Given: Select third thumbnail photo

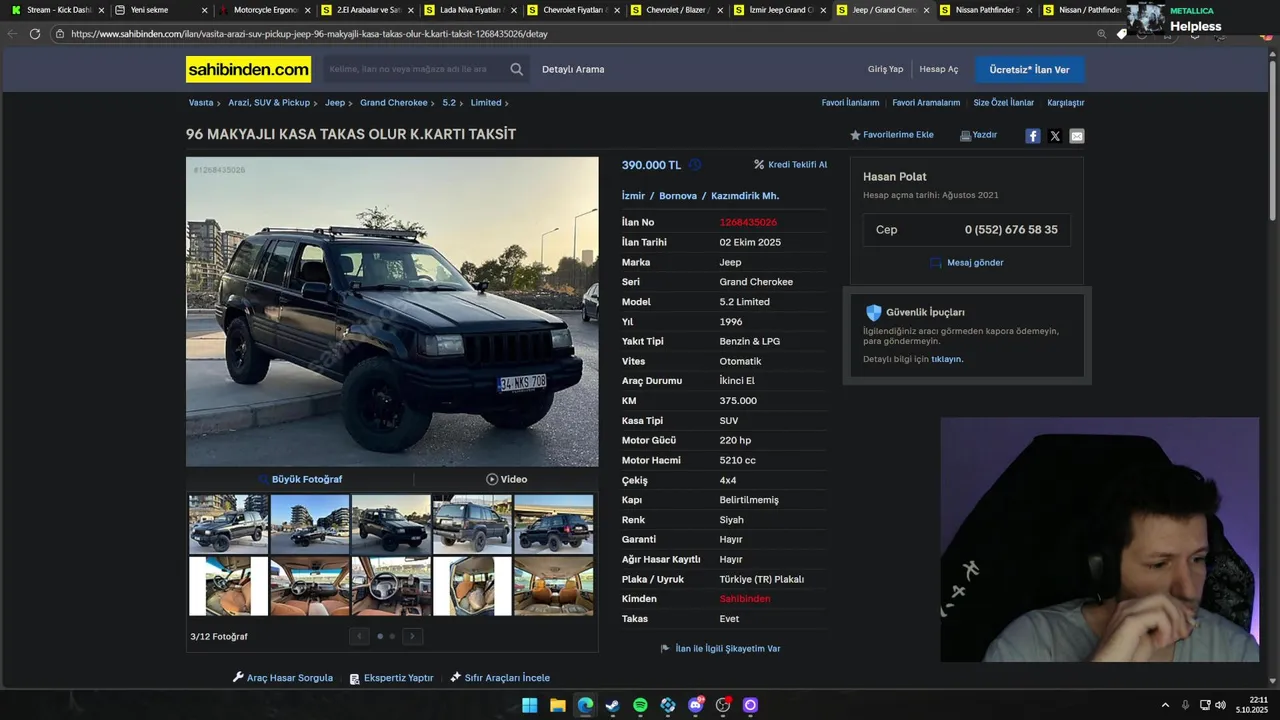Looking at the screenshot, I should coord(391,524).
